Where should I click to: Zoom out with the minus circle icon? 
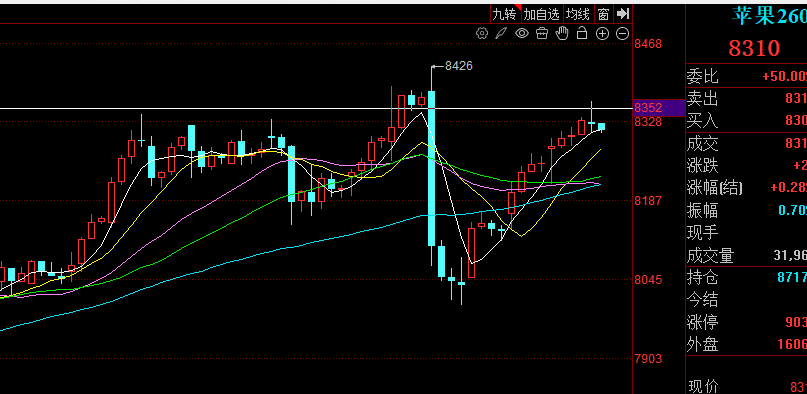pyautogui.click(x=622, y=33)
